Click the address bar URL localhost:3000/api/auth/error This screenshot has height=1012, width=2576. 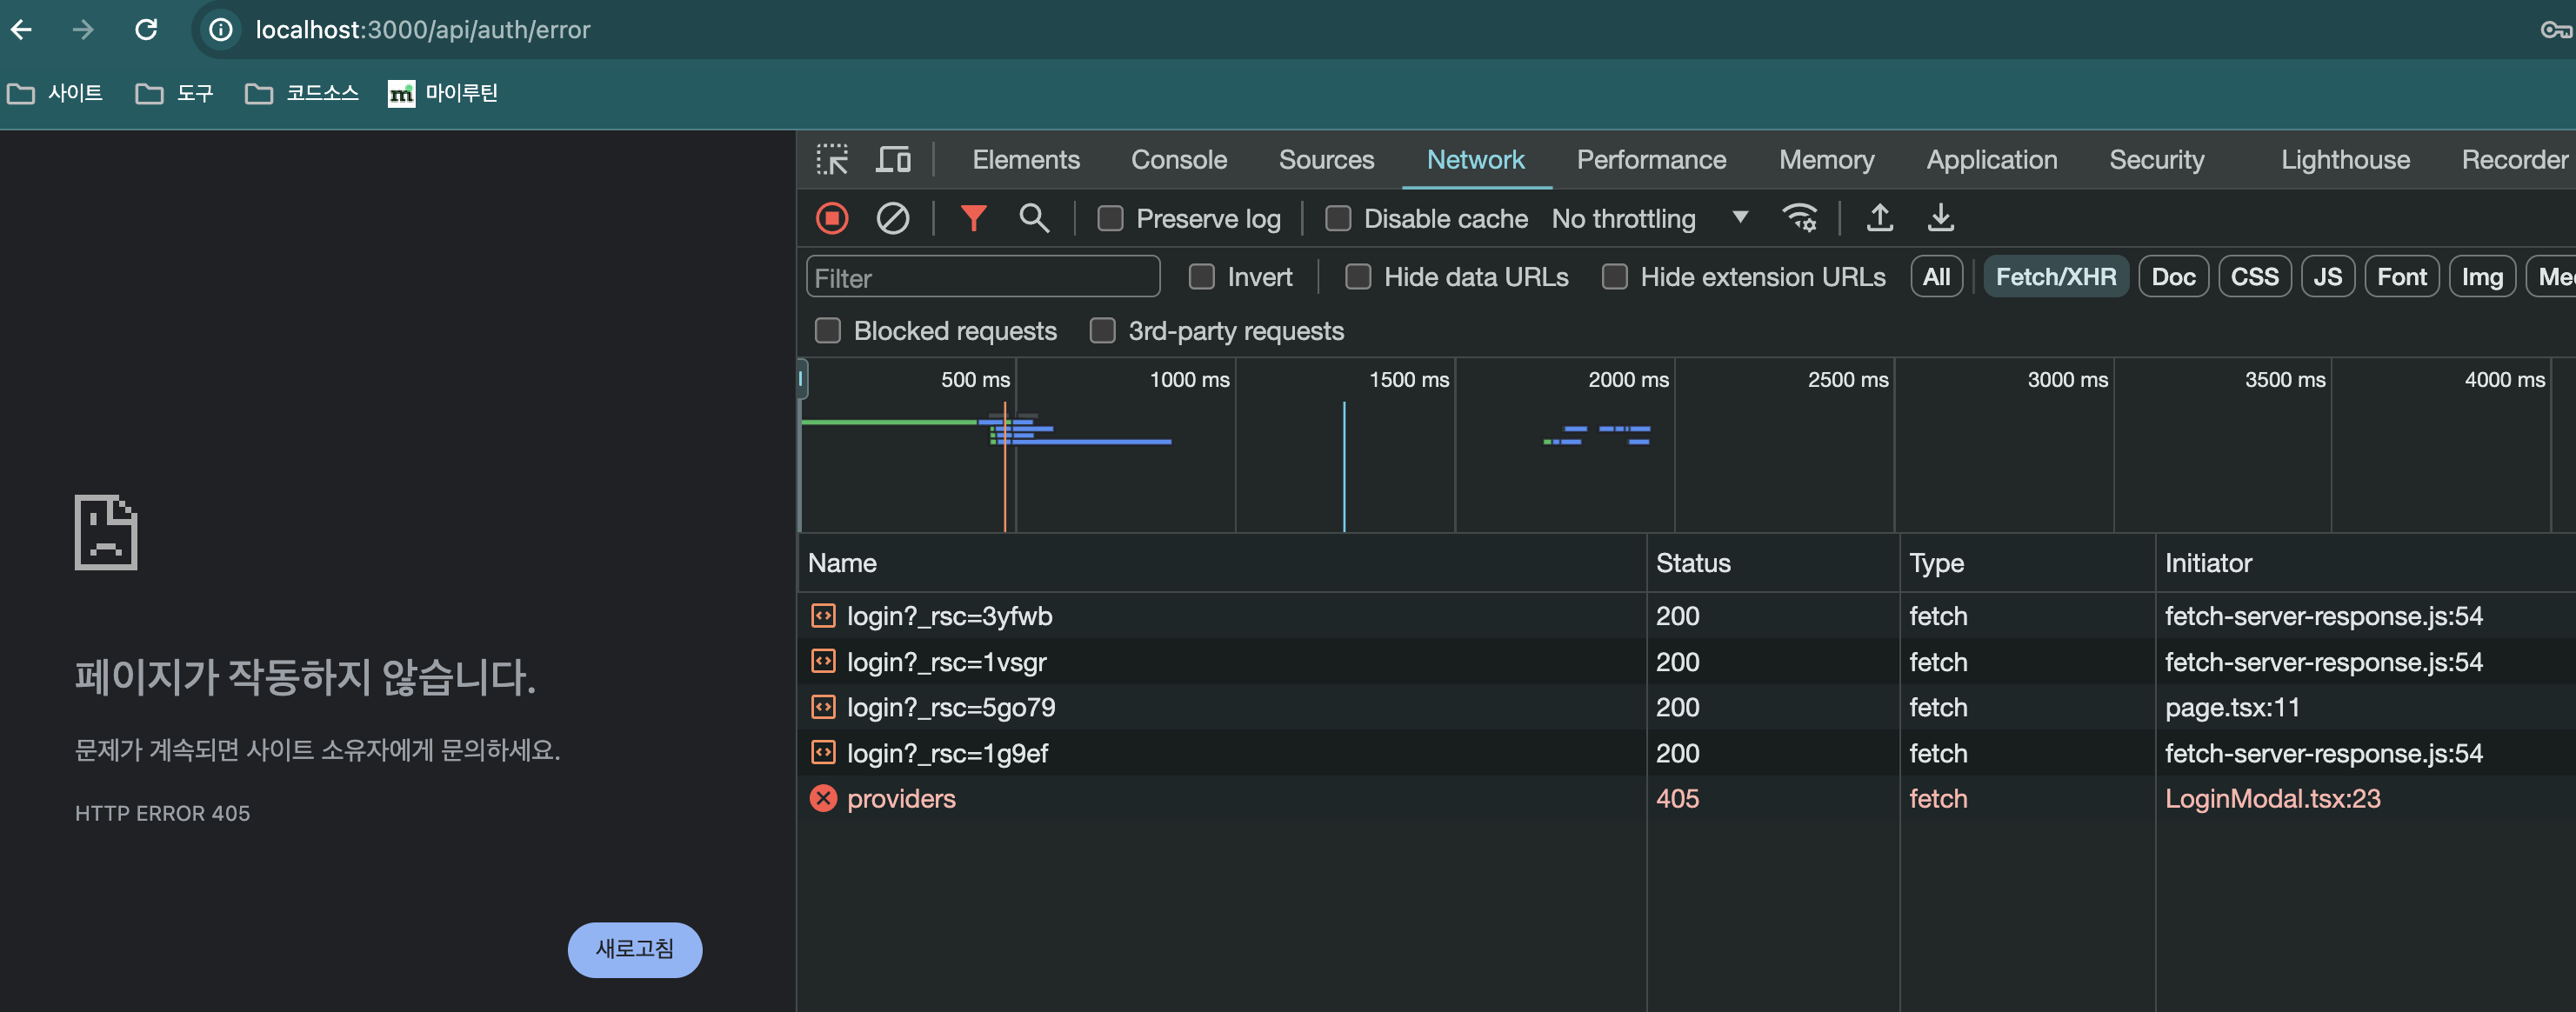423,30
